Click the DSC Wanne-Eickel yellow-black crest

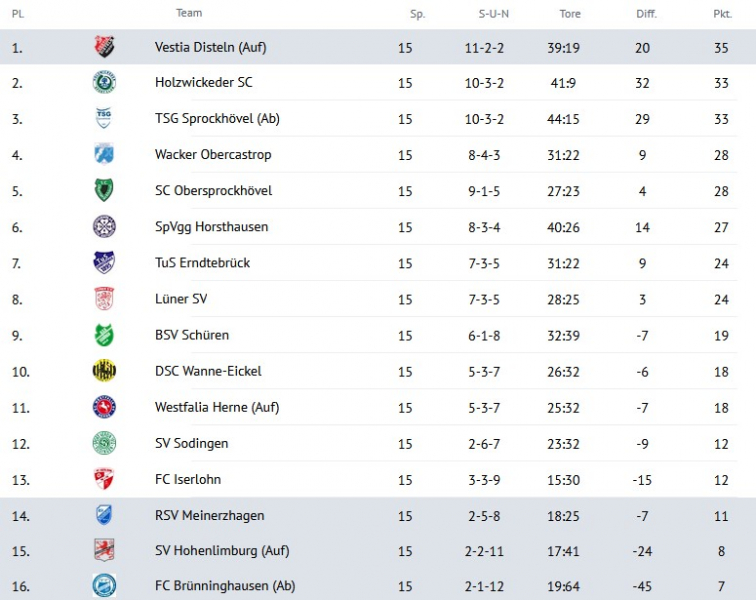[104, 371]
